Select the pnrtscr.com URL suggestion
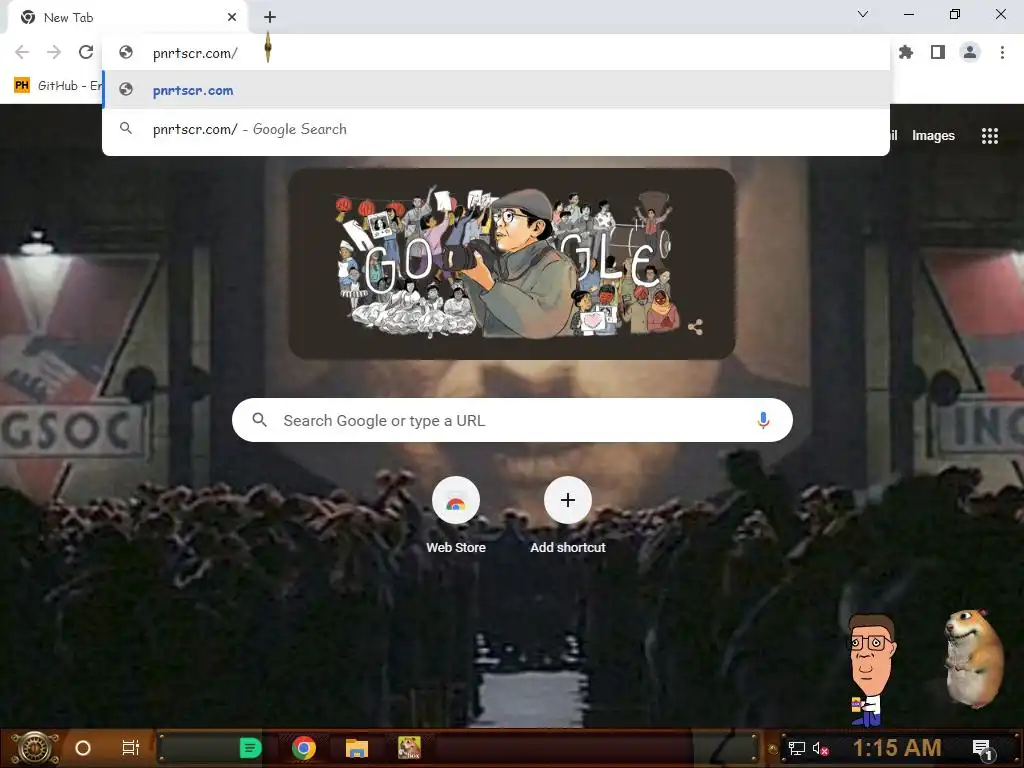1024x768 pixels. tap(496, 90)
